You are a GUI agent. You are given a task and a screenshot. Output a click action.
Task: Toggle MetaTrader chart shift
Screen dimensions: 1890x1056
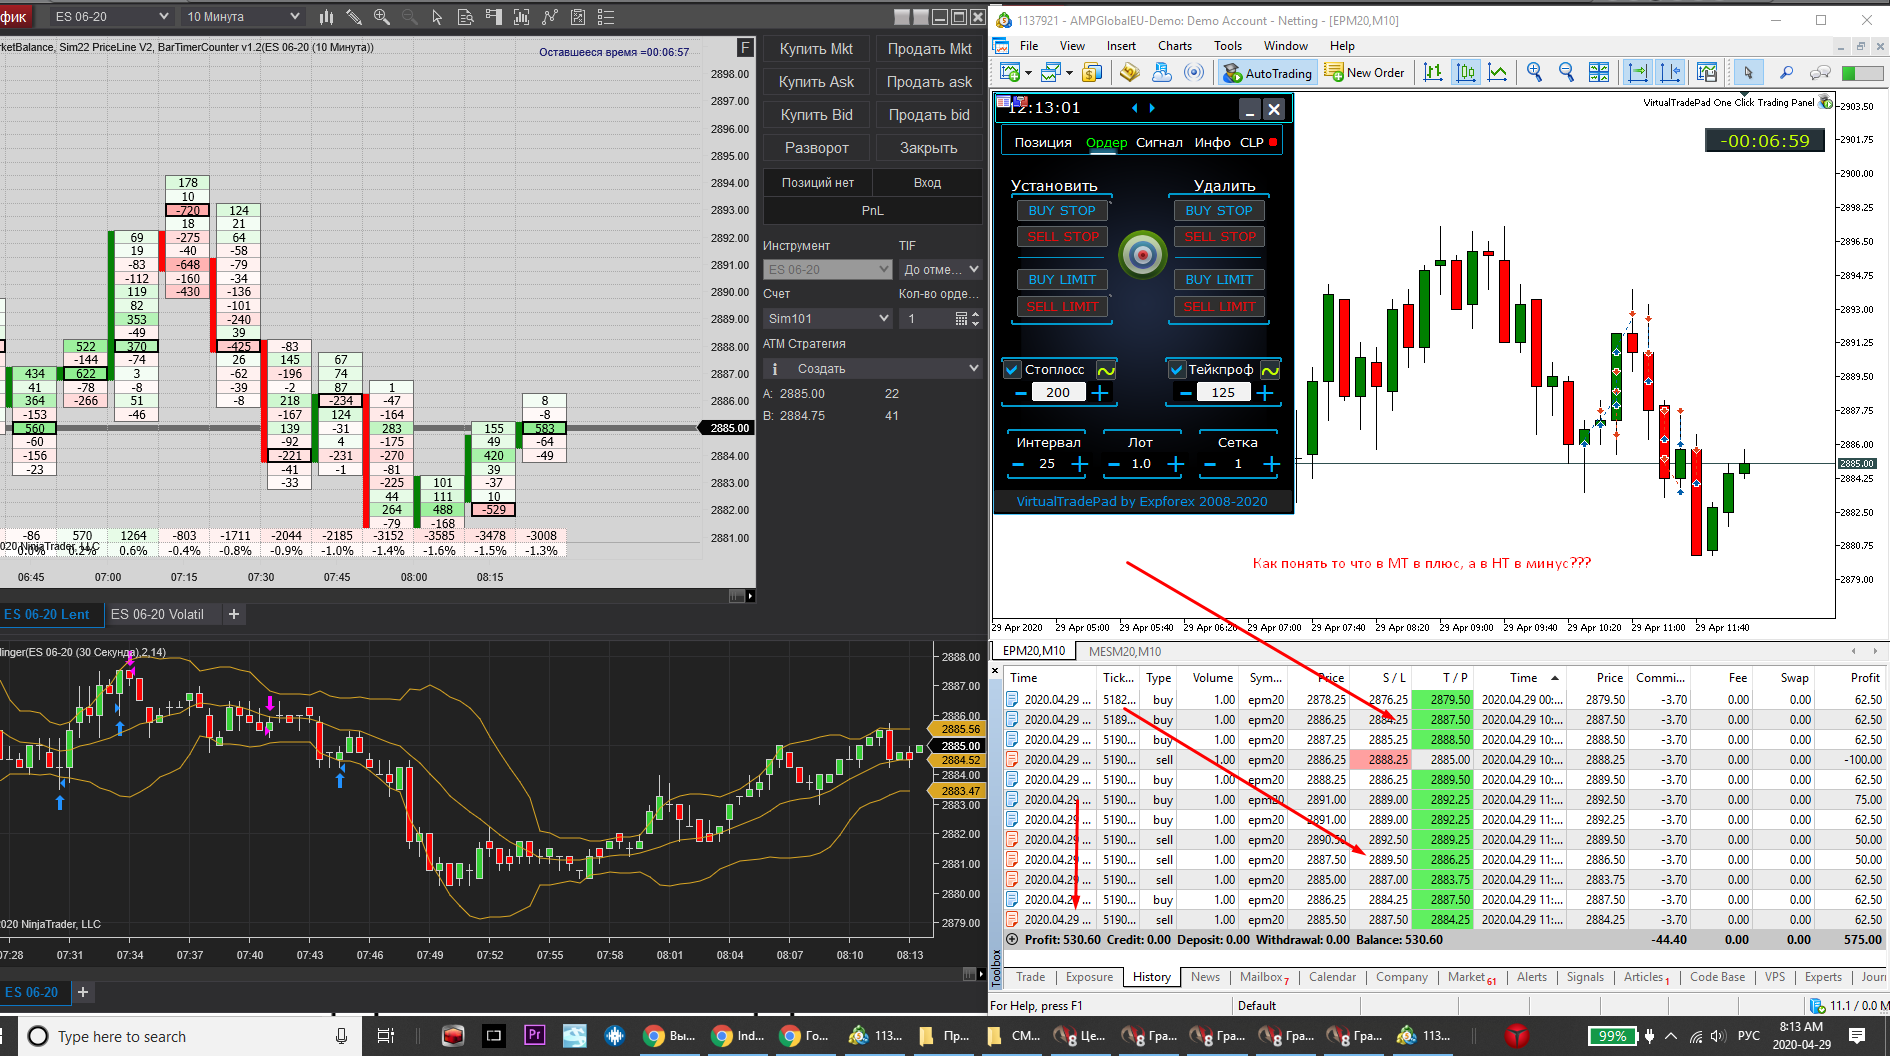[1670, 72]
